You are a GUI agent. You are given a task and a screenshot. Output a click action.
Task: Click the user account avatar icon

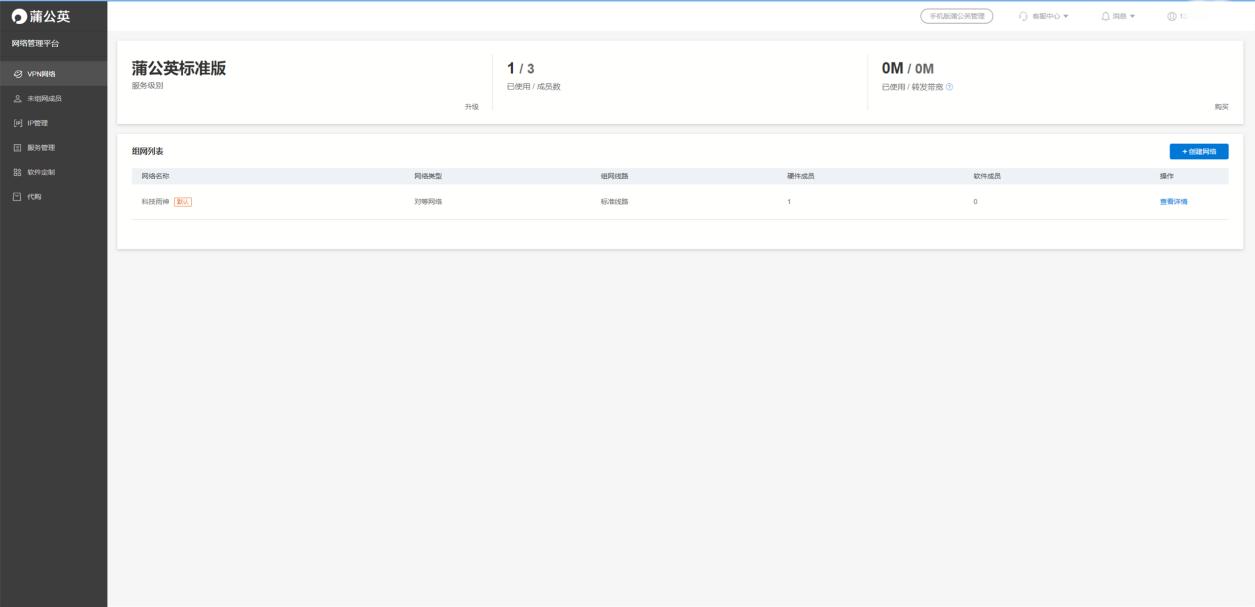(1172, 16)
